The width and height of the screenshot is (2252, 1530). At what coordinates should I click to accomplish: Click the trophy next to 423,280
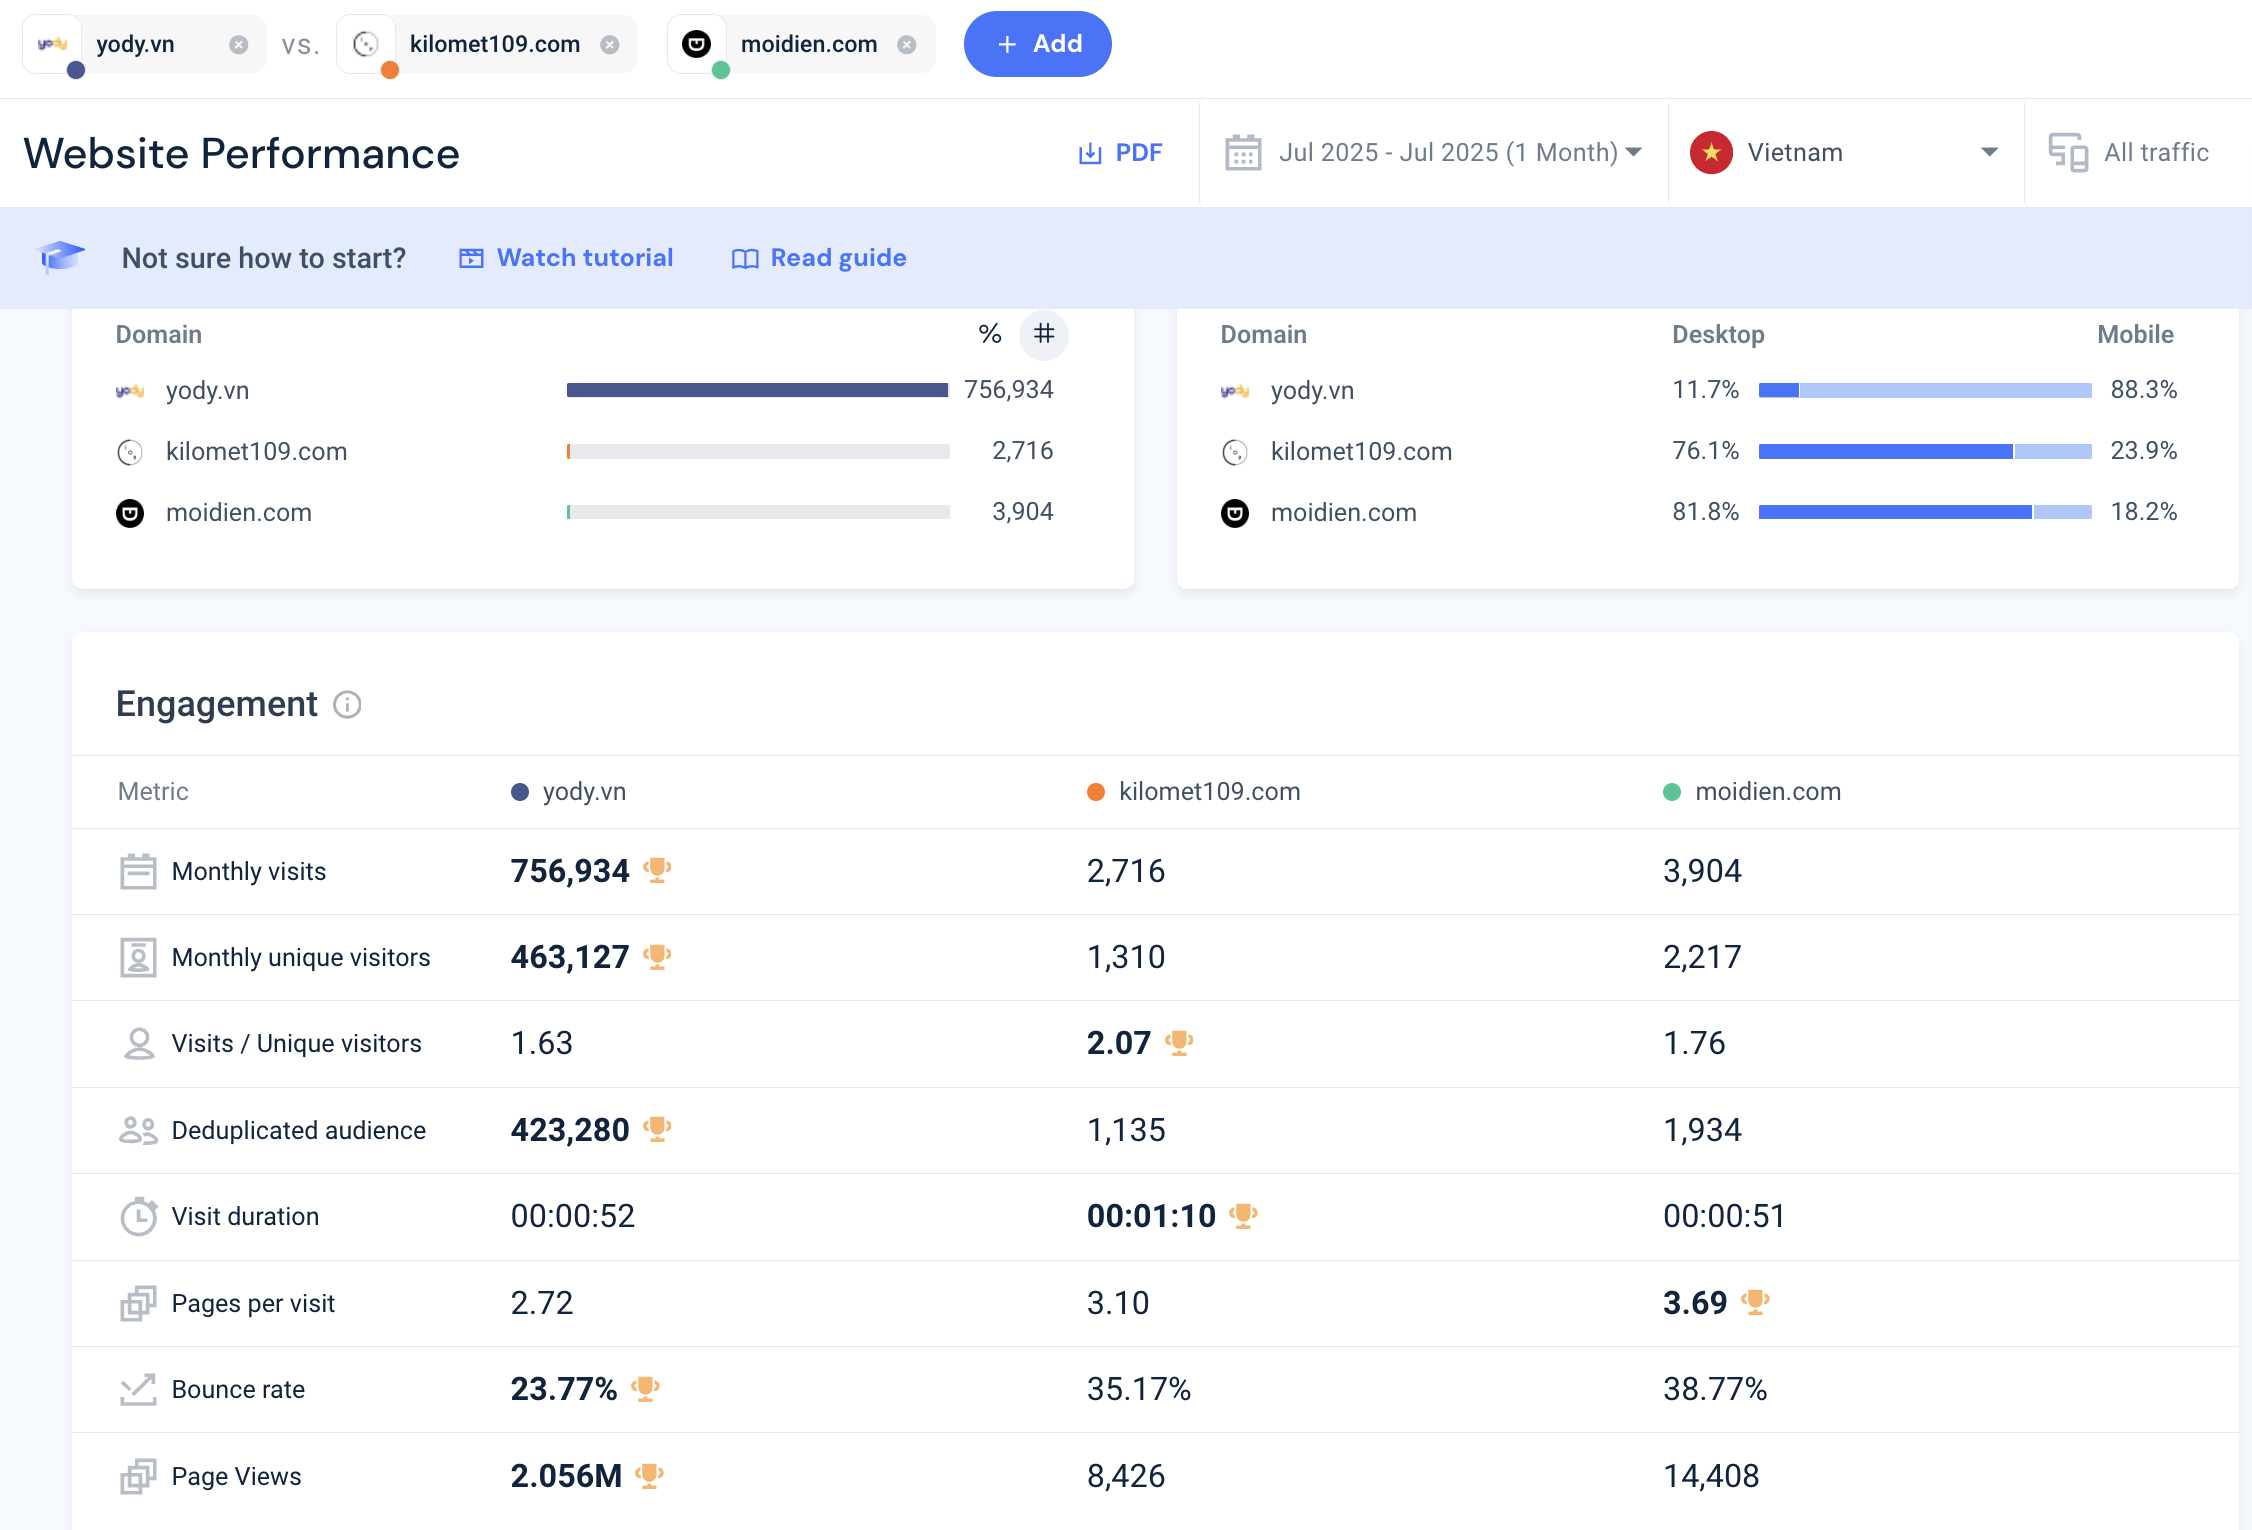coord(657,1129)
